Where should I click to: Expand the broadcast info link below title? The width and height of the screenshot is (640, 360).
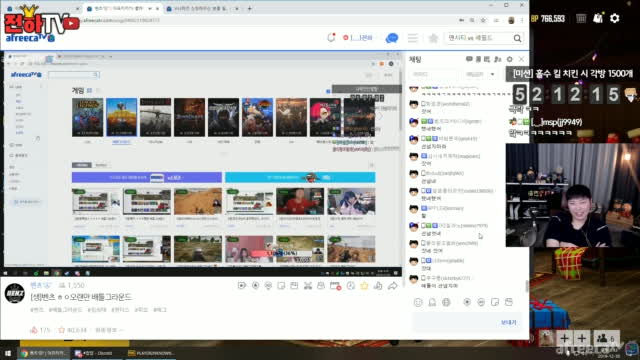(109, 330)
